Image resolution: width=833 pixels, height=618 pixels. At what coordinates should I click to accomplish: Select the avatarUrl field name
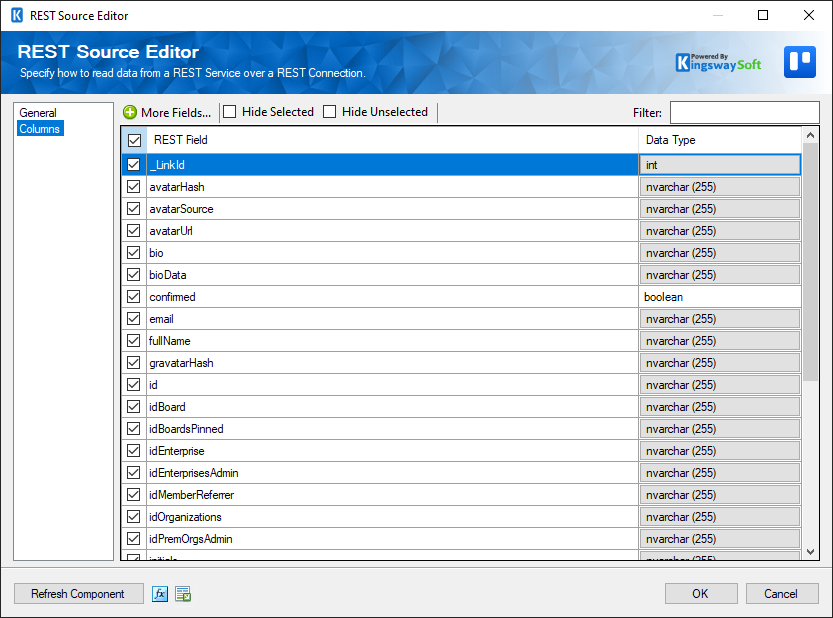(x=171, y=231)
